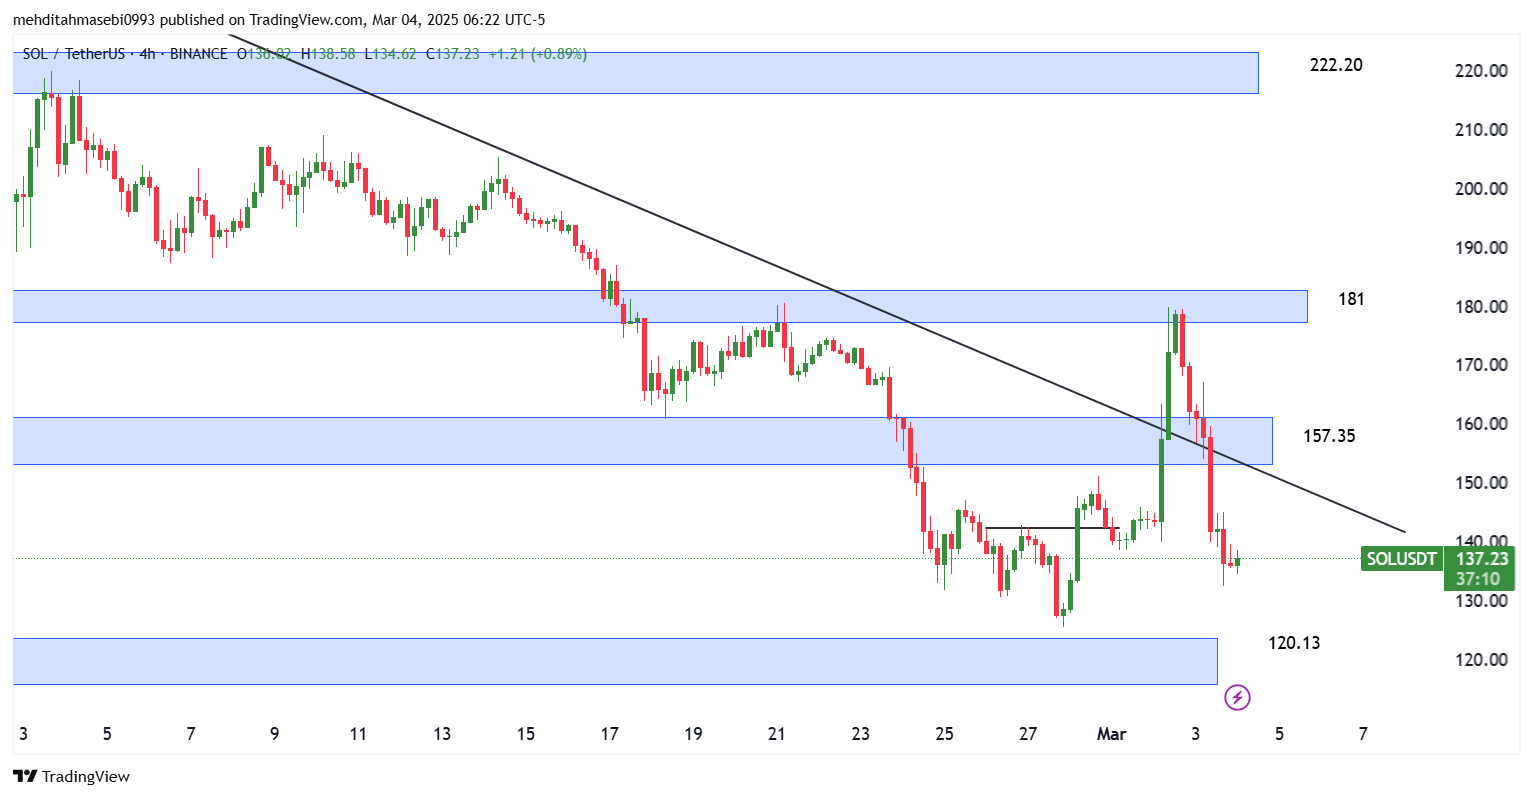
Task: Click the SOLUSDT price label tag
Action: point(1402,559)
